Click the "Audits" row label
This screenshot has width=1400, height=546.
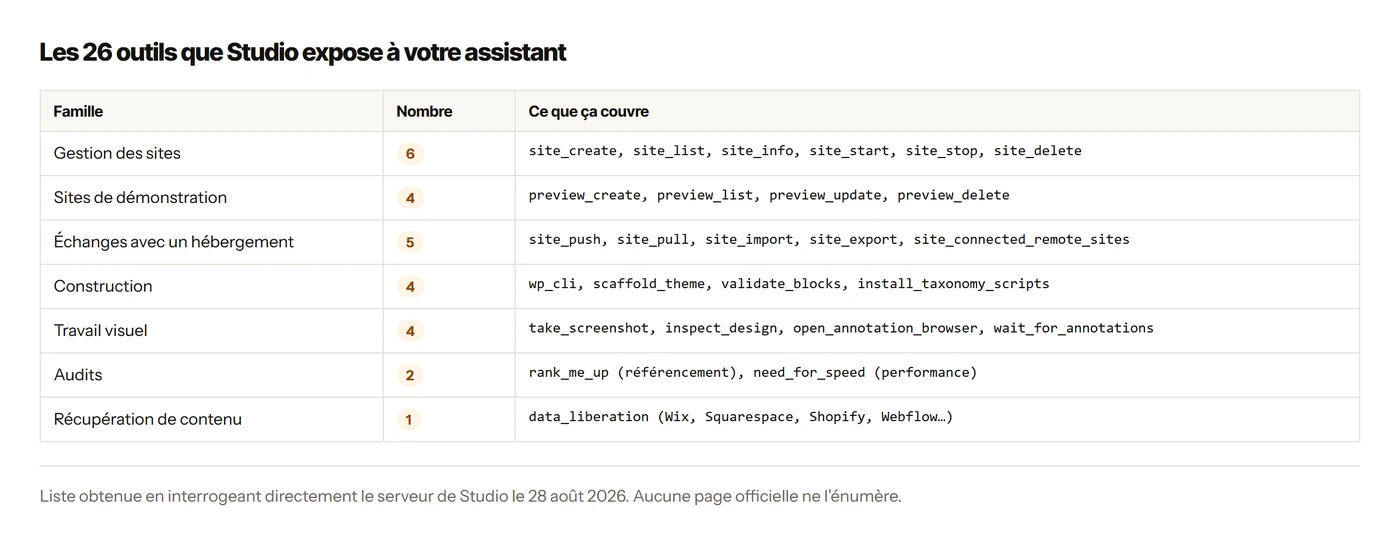(x=78, y=374)
